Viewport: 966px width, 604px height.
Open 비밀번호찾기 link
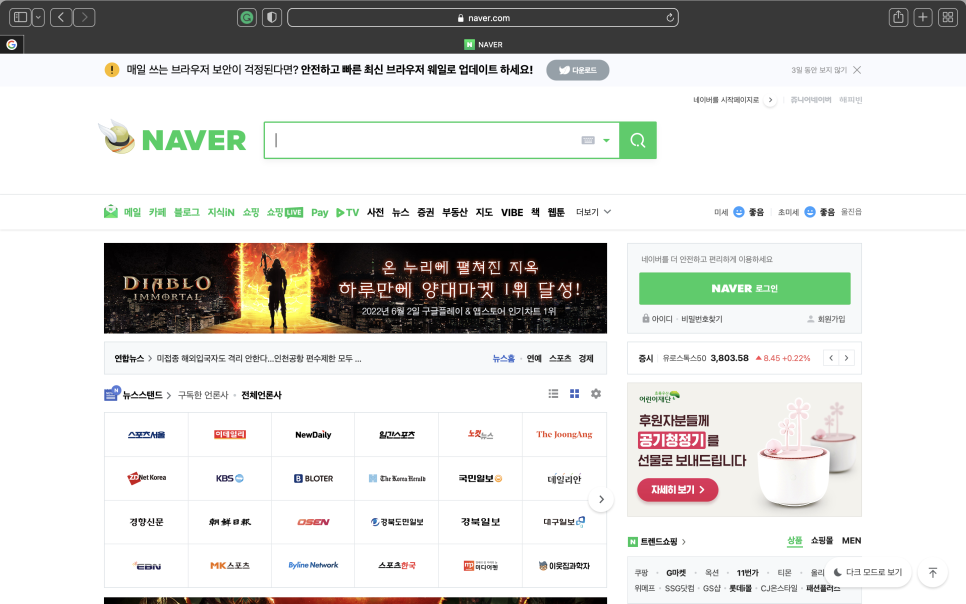[702, 319]
